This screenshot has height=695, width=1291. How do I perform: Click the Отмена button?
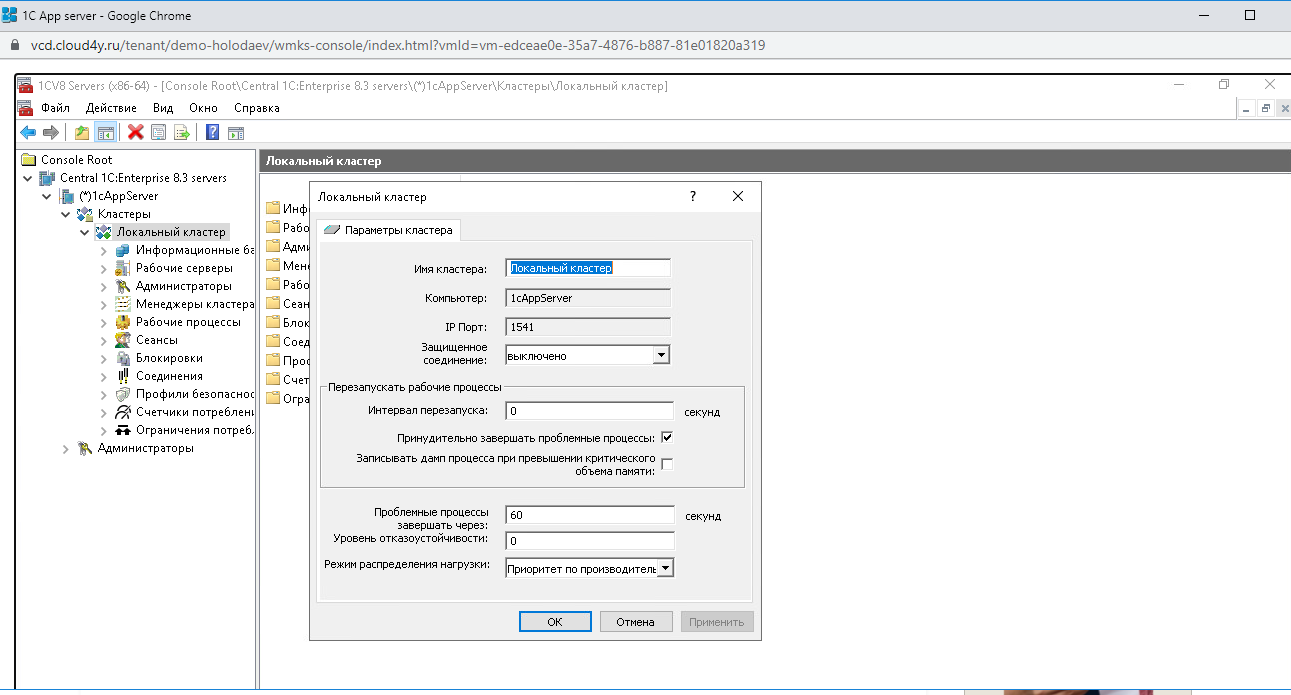tap(635, 622)
